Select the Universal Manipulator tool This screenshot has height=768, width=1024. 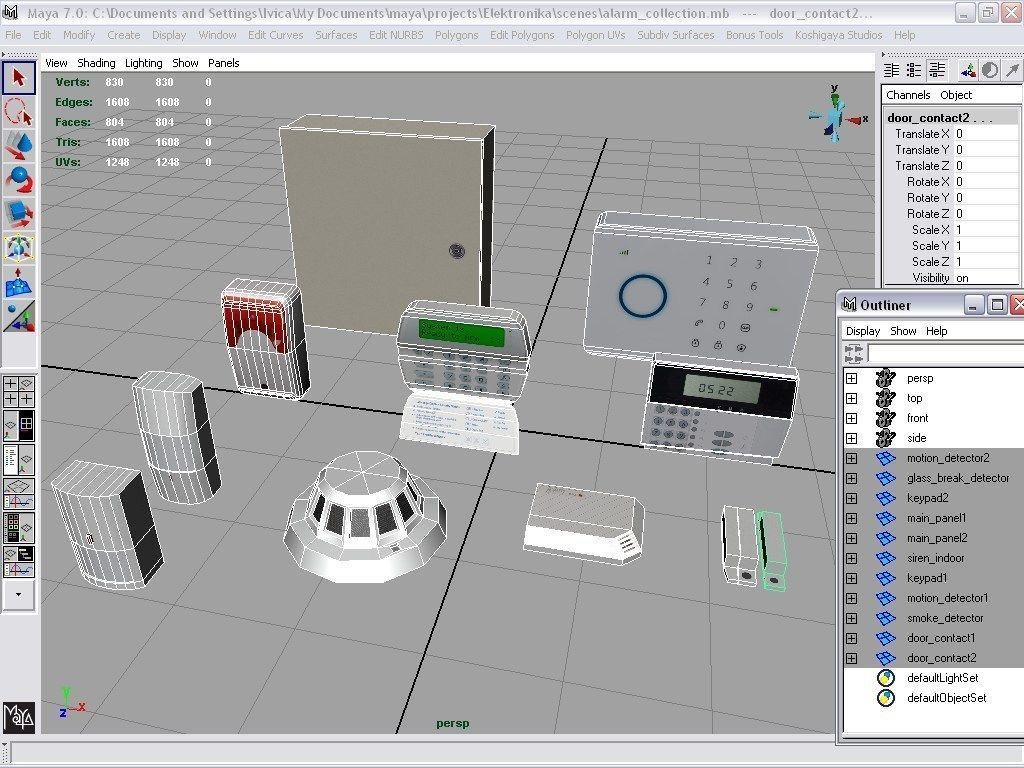tap(18, 248)
